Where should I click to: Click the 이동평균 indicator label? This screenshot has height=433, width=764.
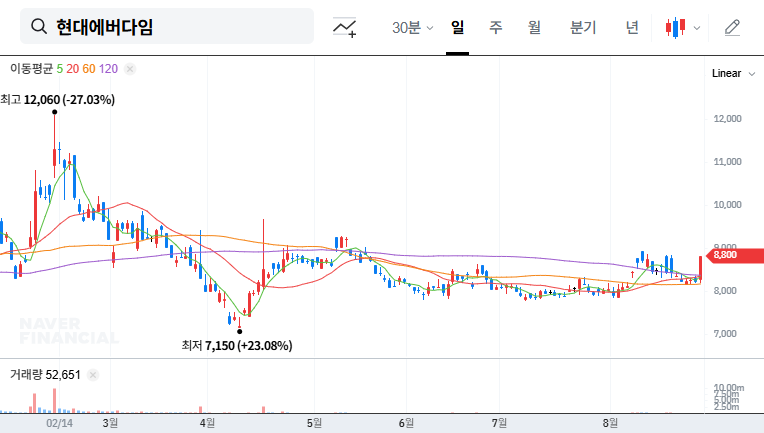pyautogui.click(x=31, y=69)
